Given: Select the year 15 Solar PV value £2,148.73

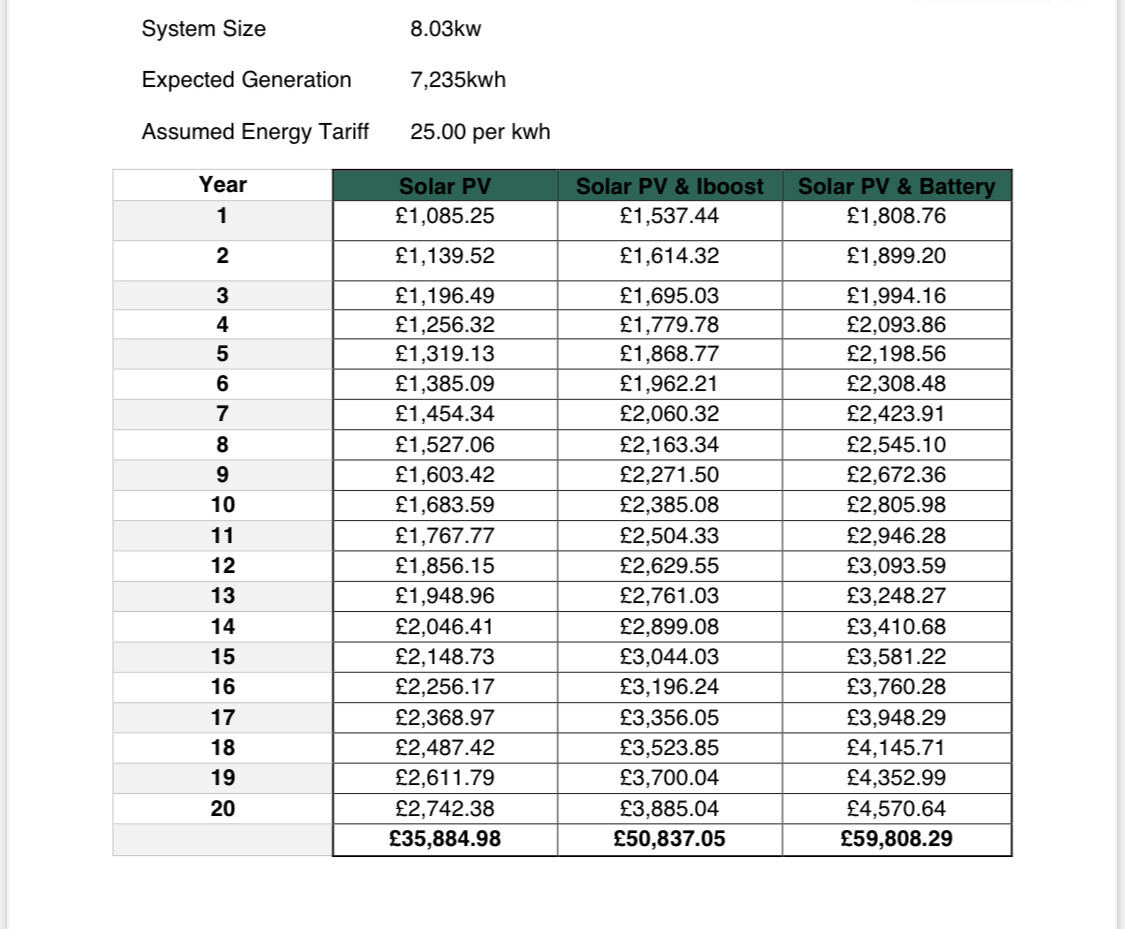Looking at the screenshot, I should [444, 657].
